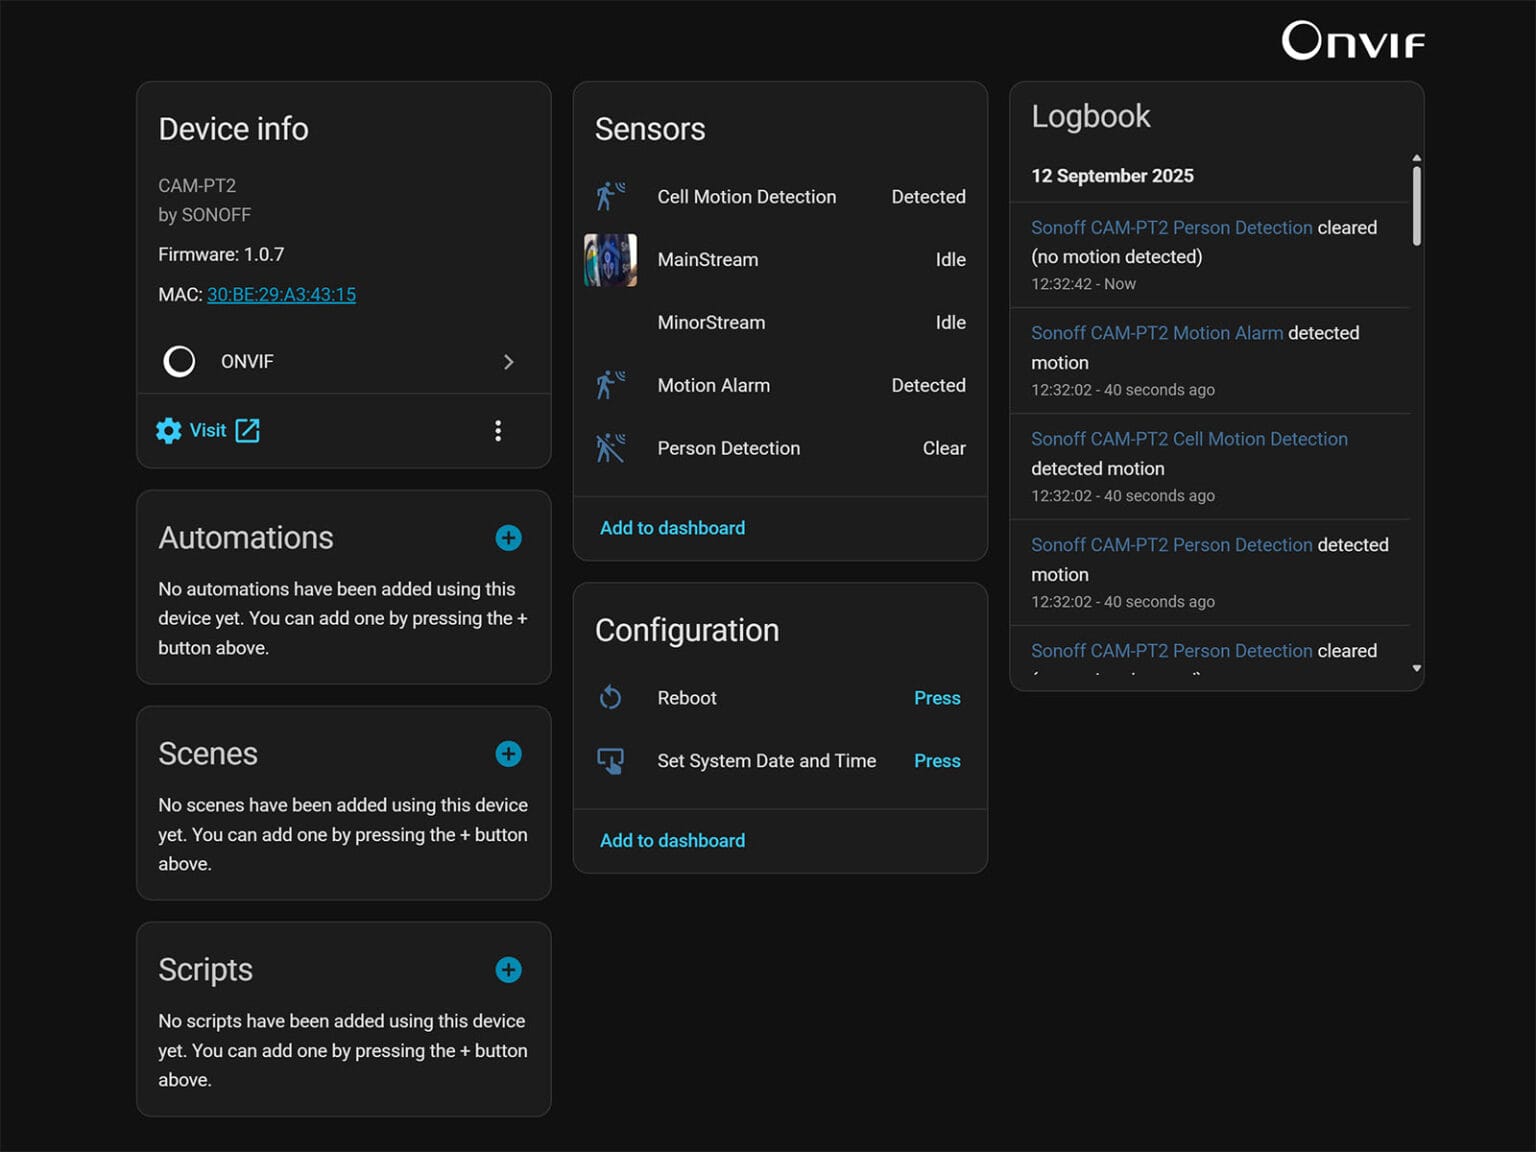Click the settings gear icon beside Visit

pyautogui.click(x=169, y=431)
